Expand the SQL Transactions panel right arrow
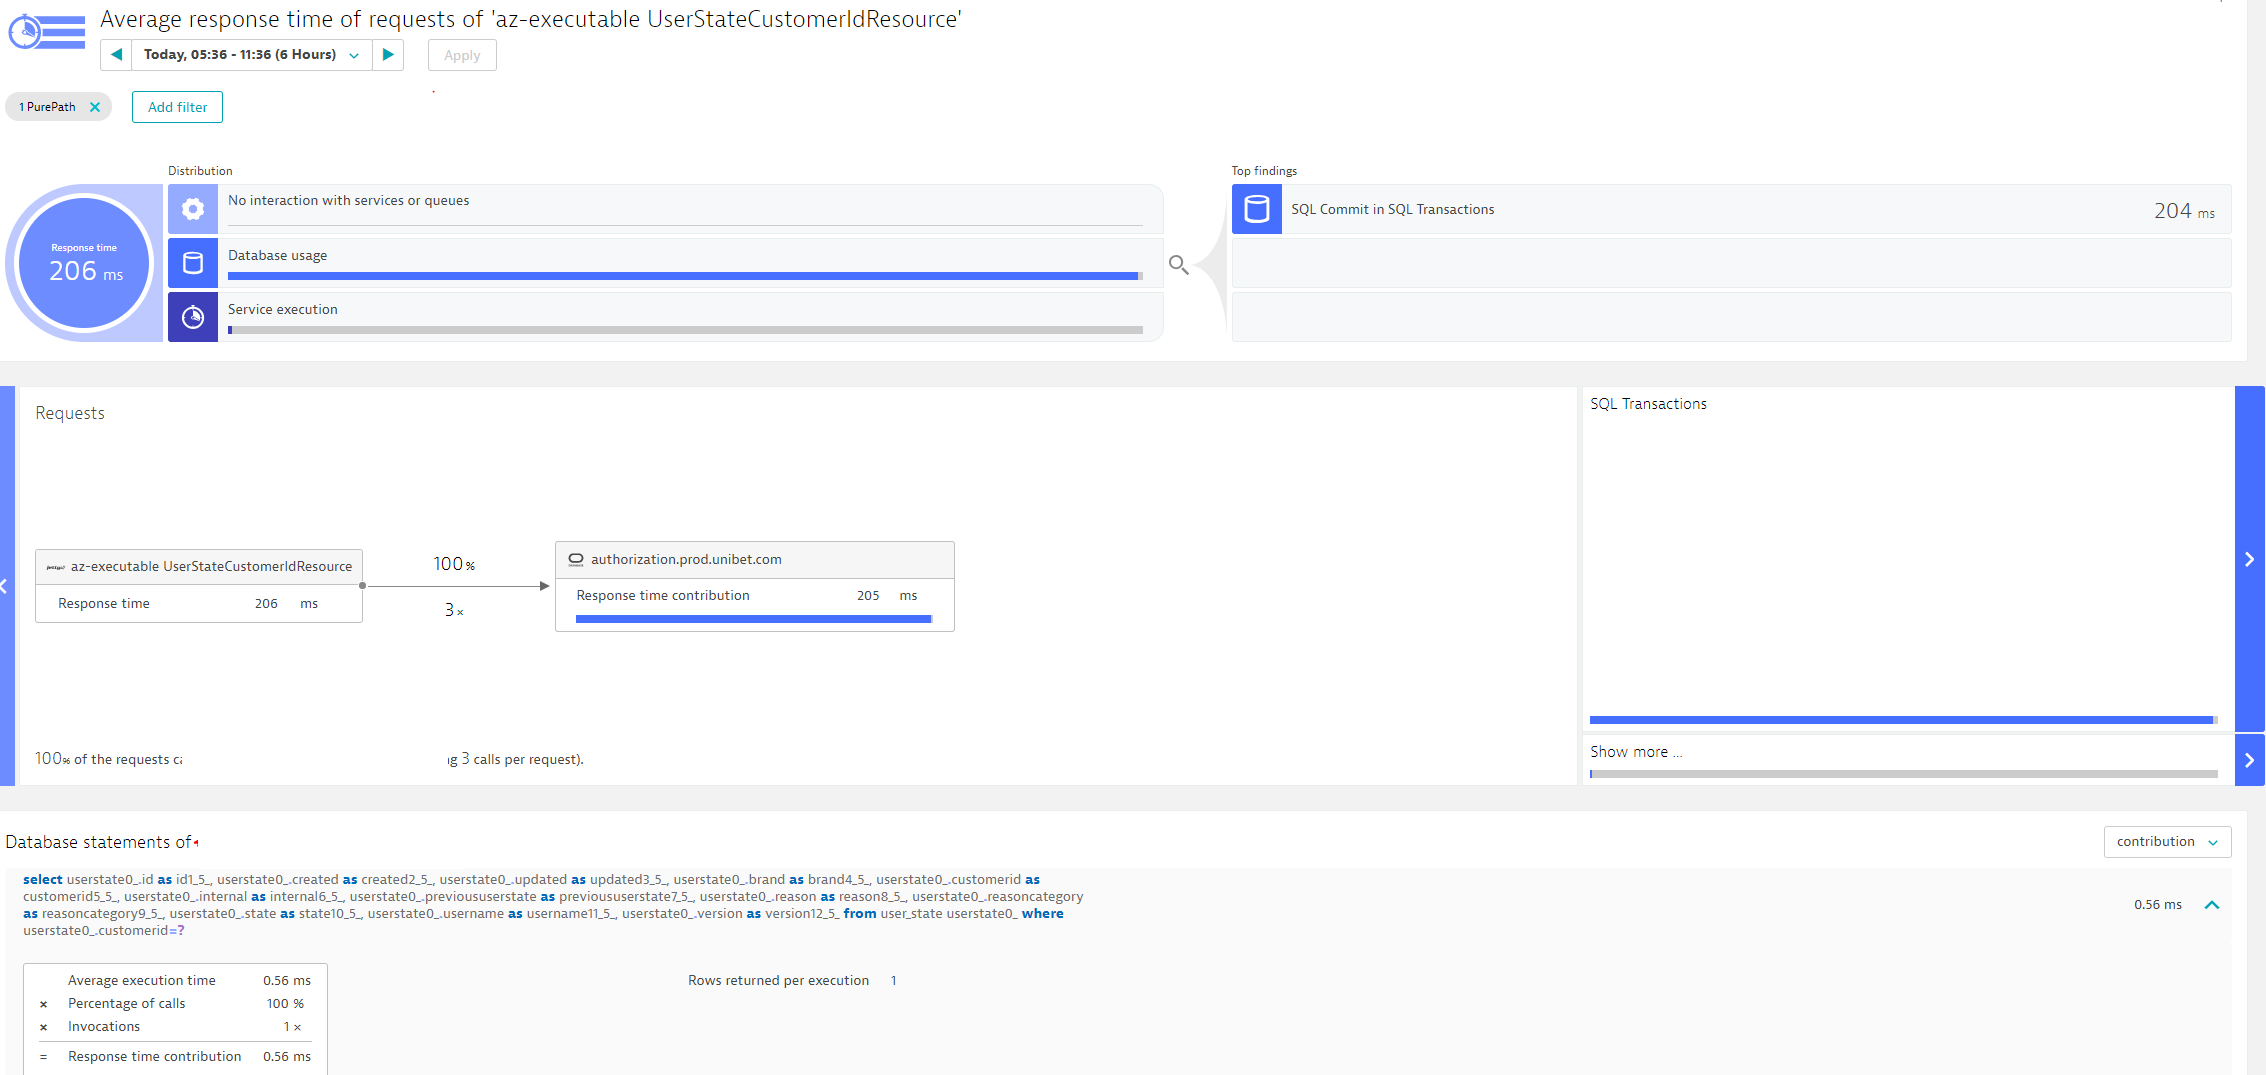 tap(2249, 559)
